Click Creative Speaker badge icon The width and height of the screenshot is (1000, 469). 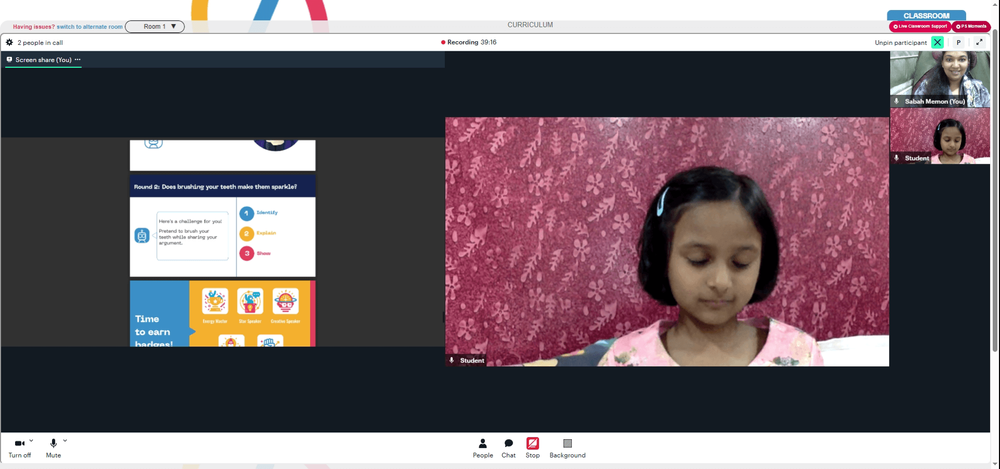285,301
